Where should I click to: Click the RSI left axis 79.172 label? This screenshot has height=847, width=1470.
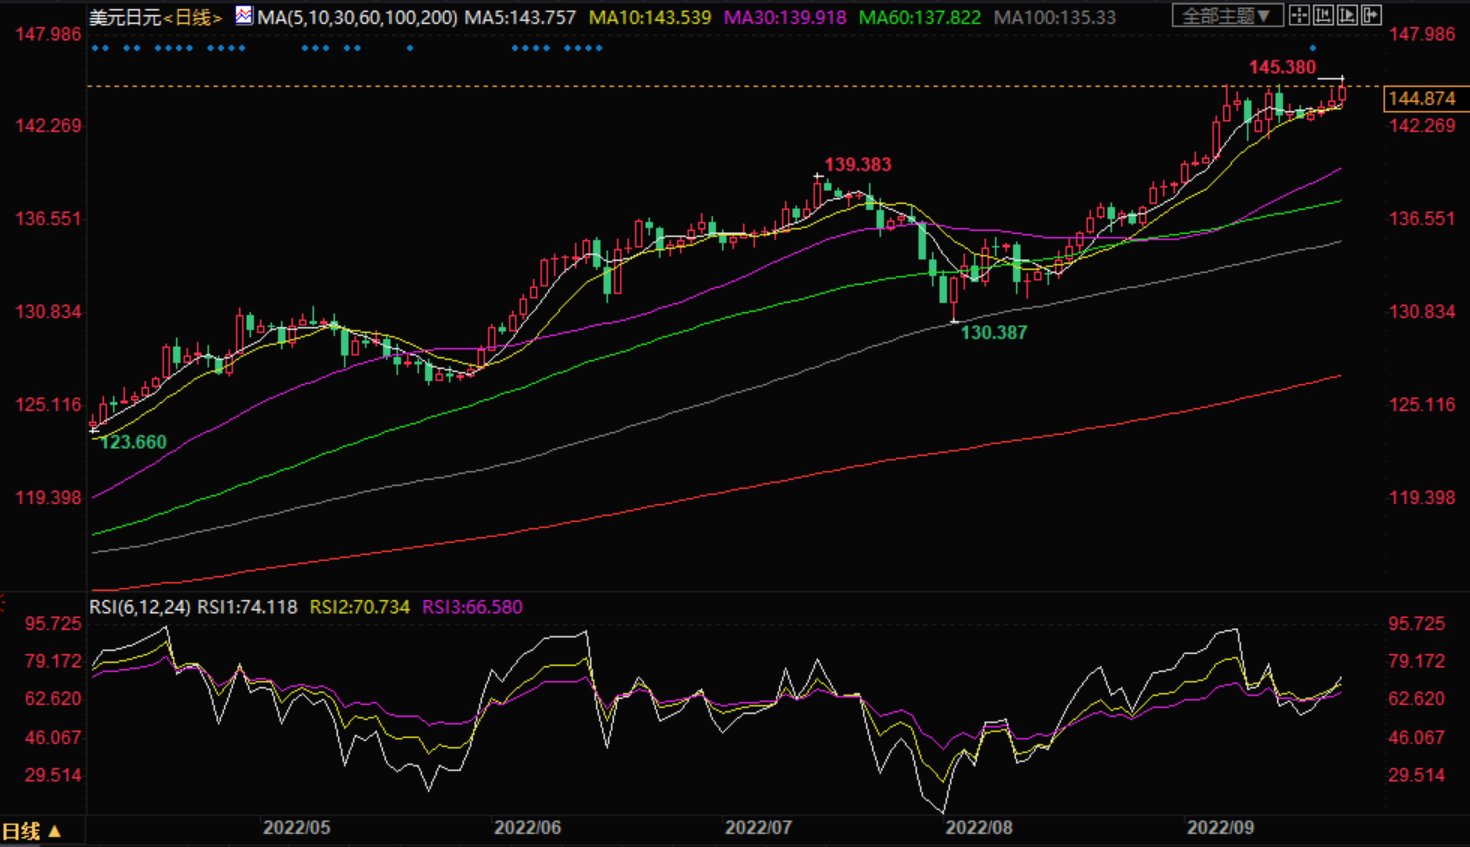(53, 661)
